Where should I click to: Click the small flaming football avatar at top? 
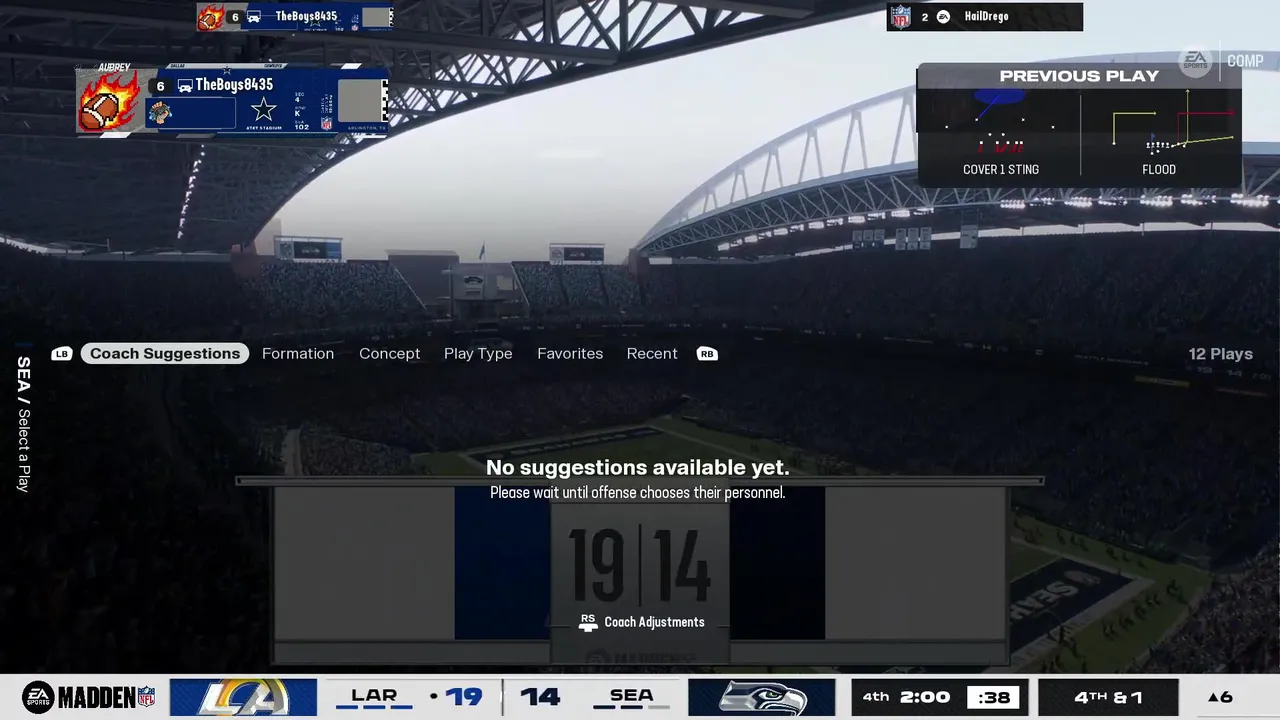click(x=211, y=17)
